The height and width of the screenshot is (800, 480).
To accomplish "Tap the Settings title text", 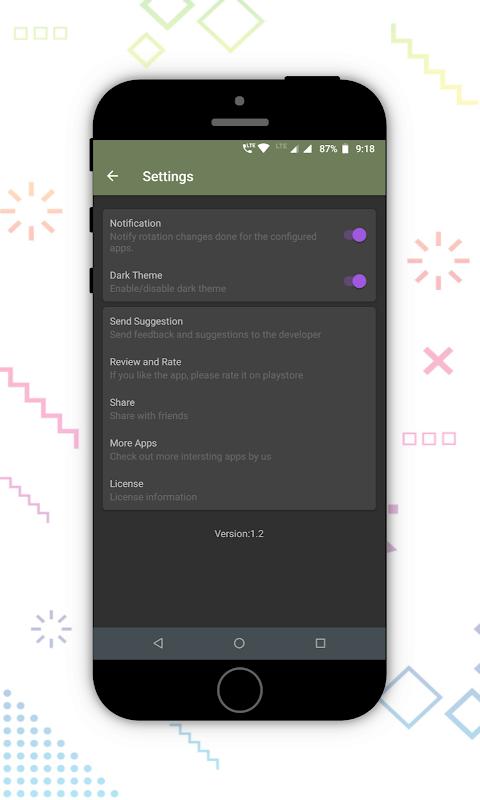I will tap(168, 177).
